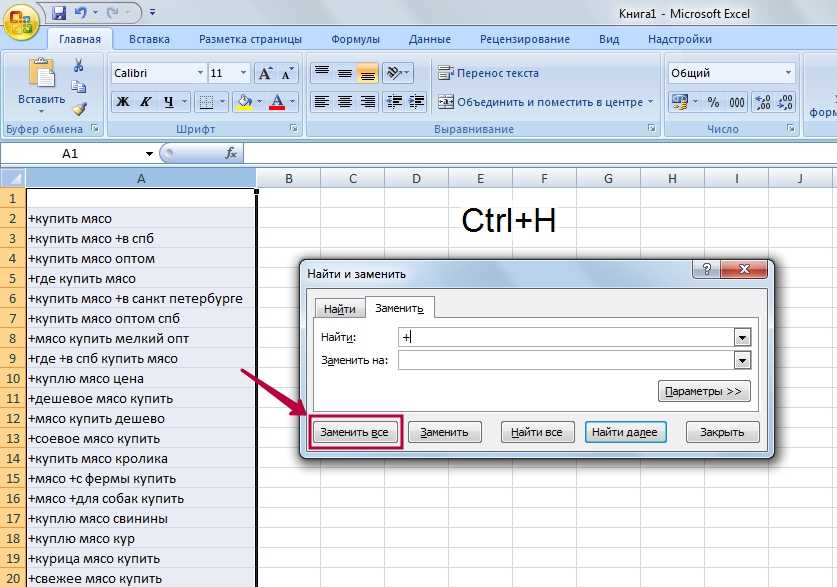Open fill color dropdown arrow
Image resolution: width=837 pixels, height=587 pixels.
pos(260,101)
